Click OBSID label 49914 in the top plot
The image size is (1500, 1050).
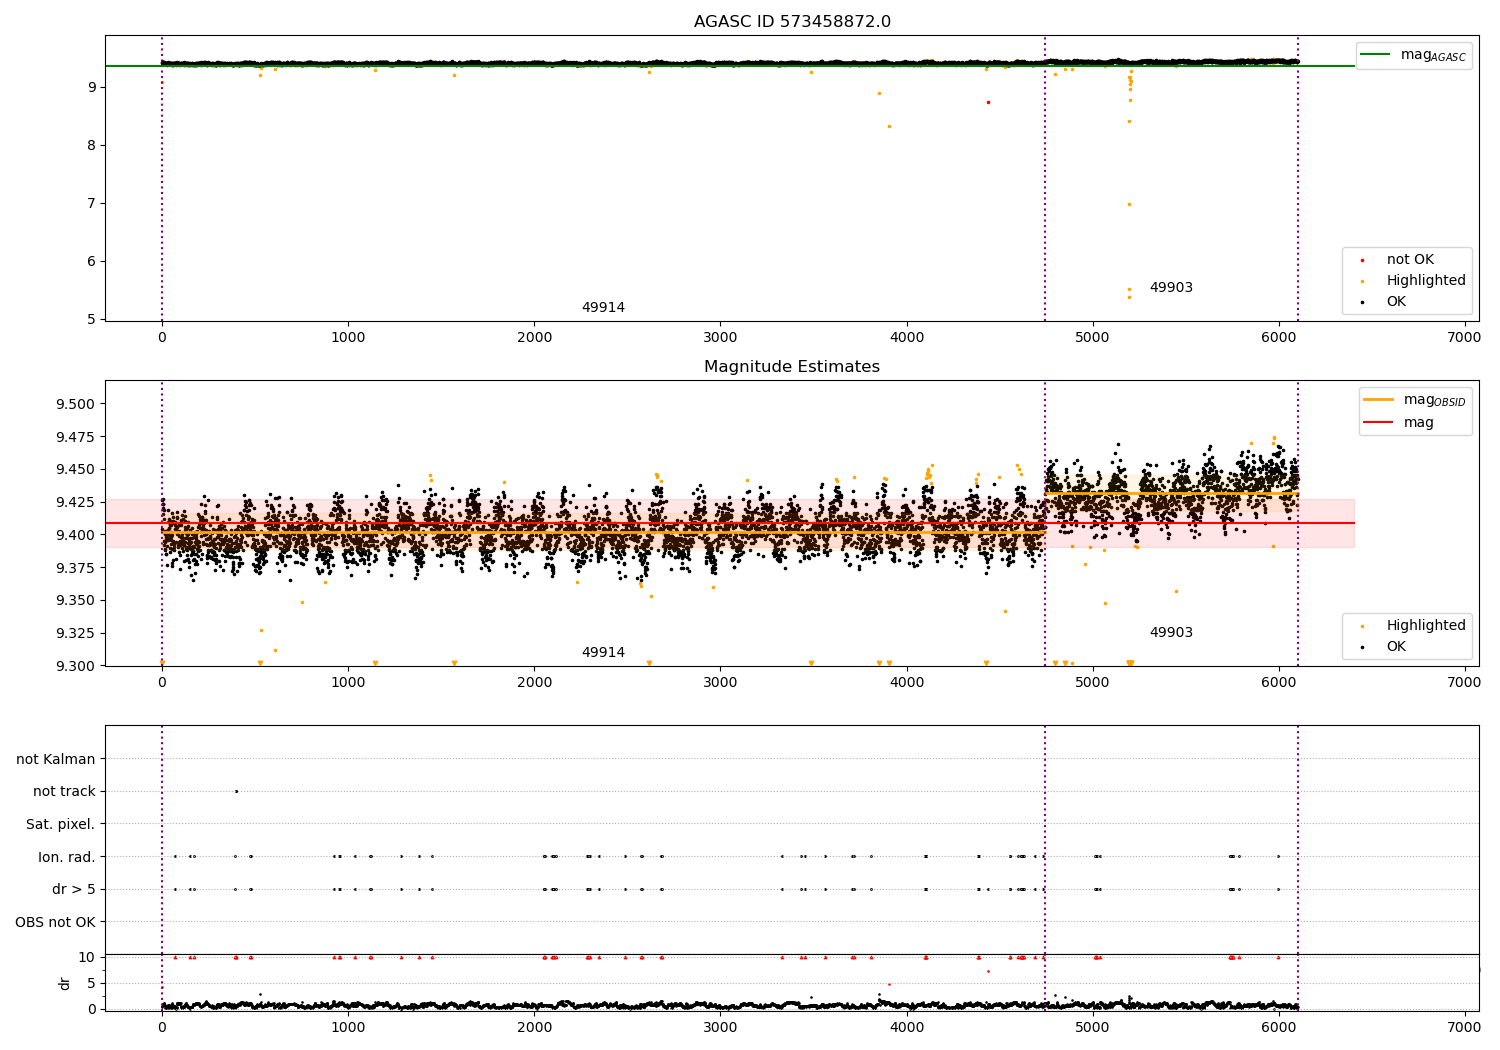603,308
